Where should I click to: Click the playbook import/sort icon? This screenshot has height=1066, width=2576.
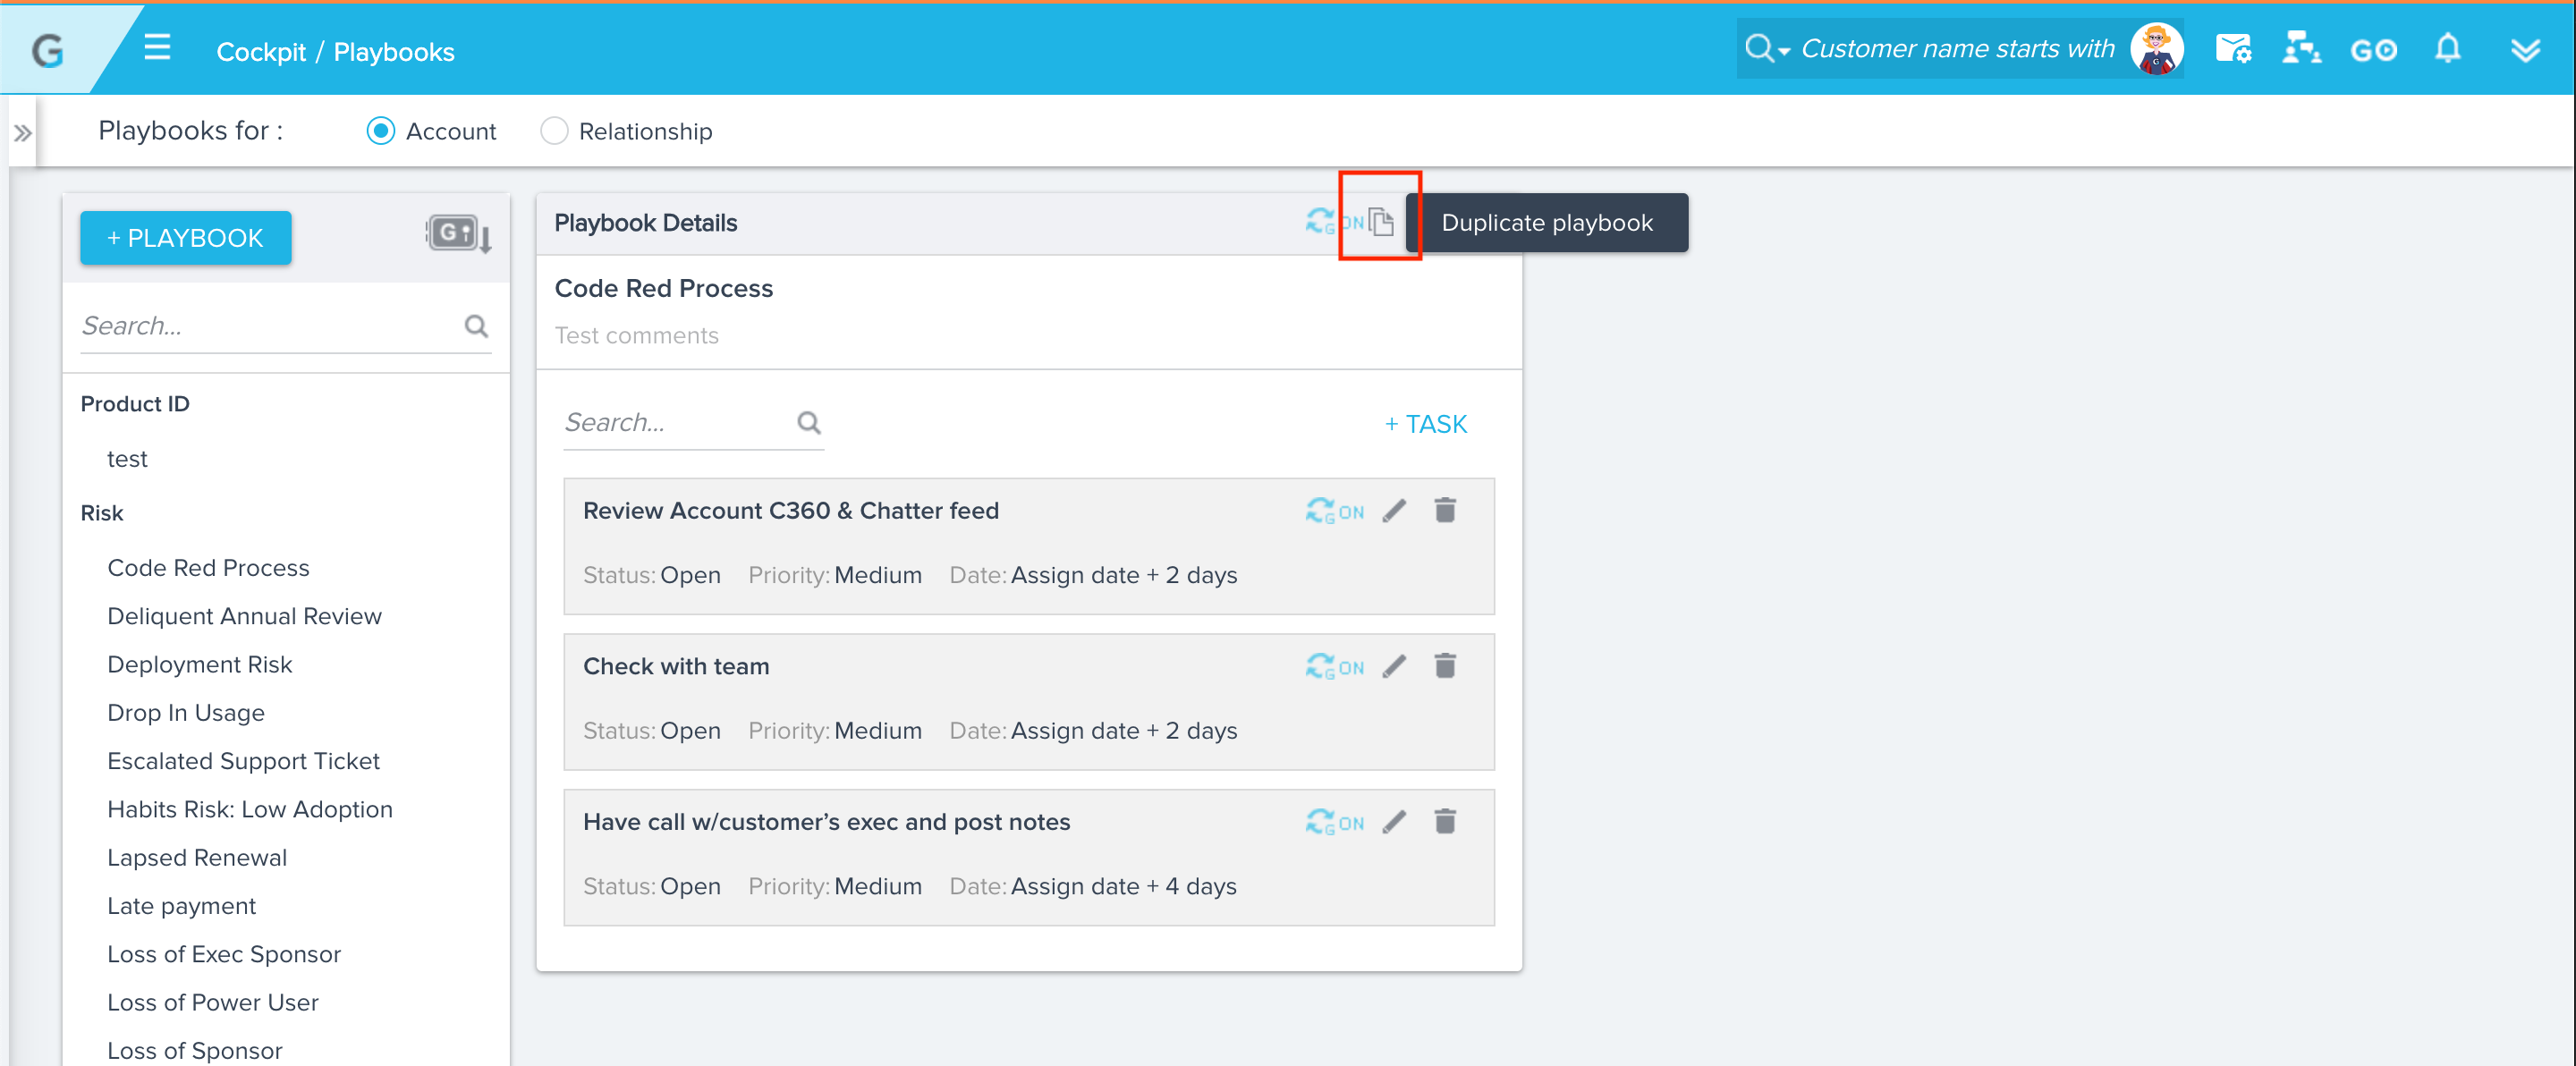(x=458, y=235)
